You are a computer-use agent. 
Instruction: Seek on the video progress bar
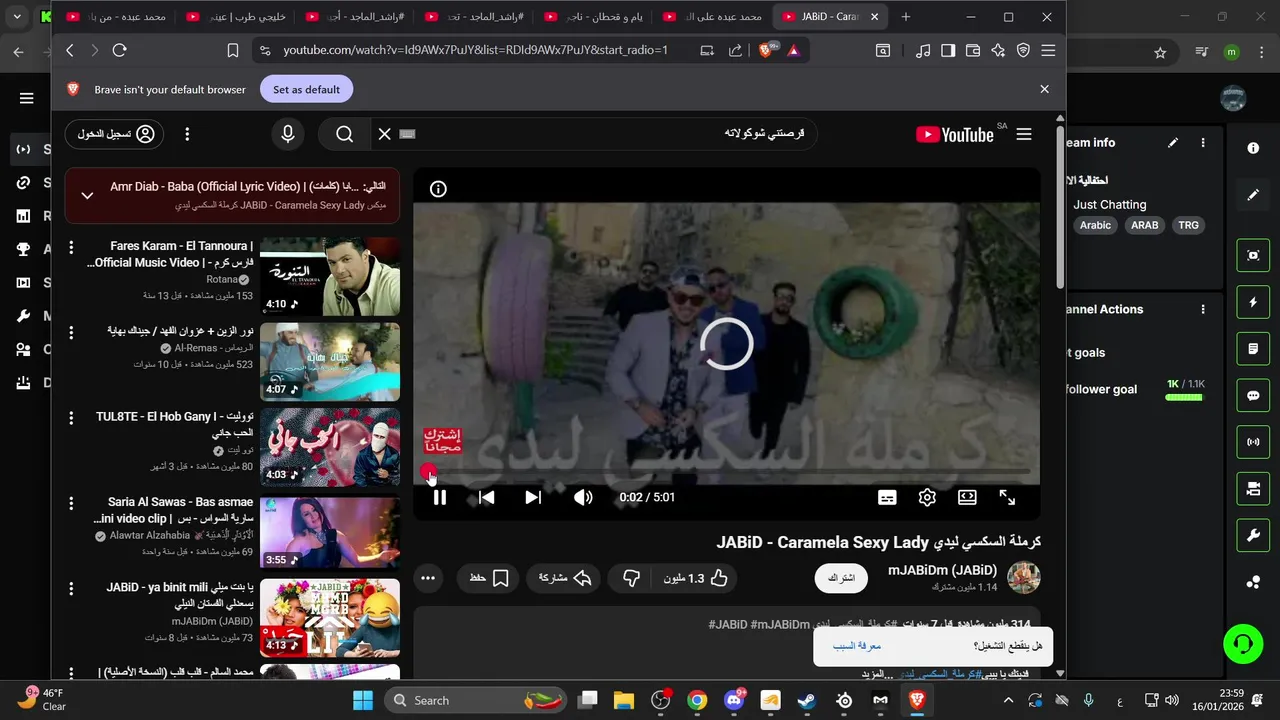(727, 471)
